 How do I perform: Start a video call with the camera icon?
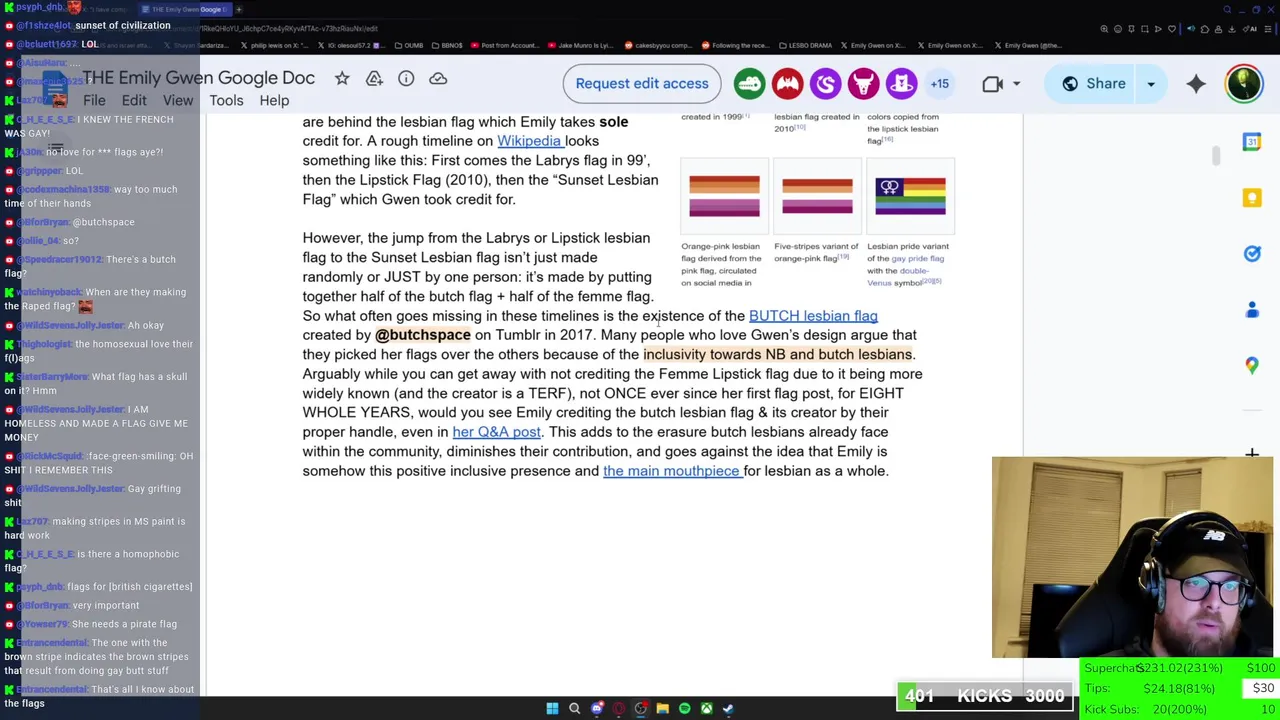(992, 84)
